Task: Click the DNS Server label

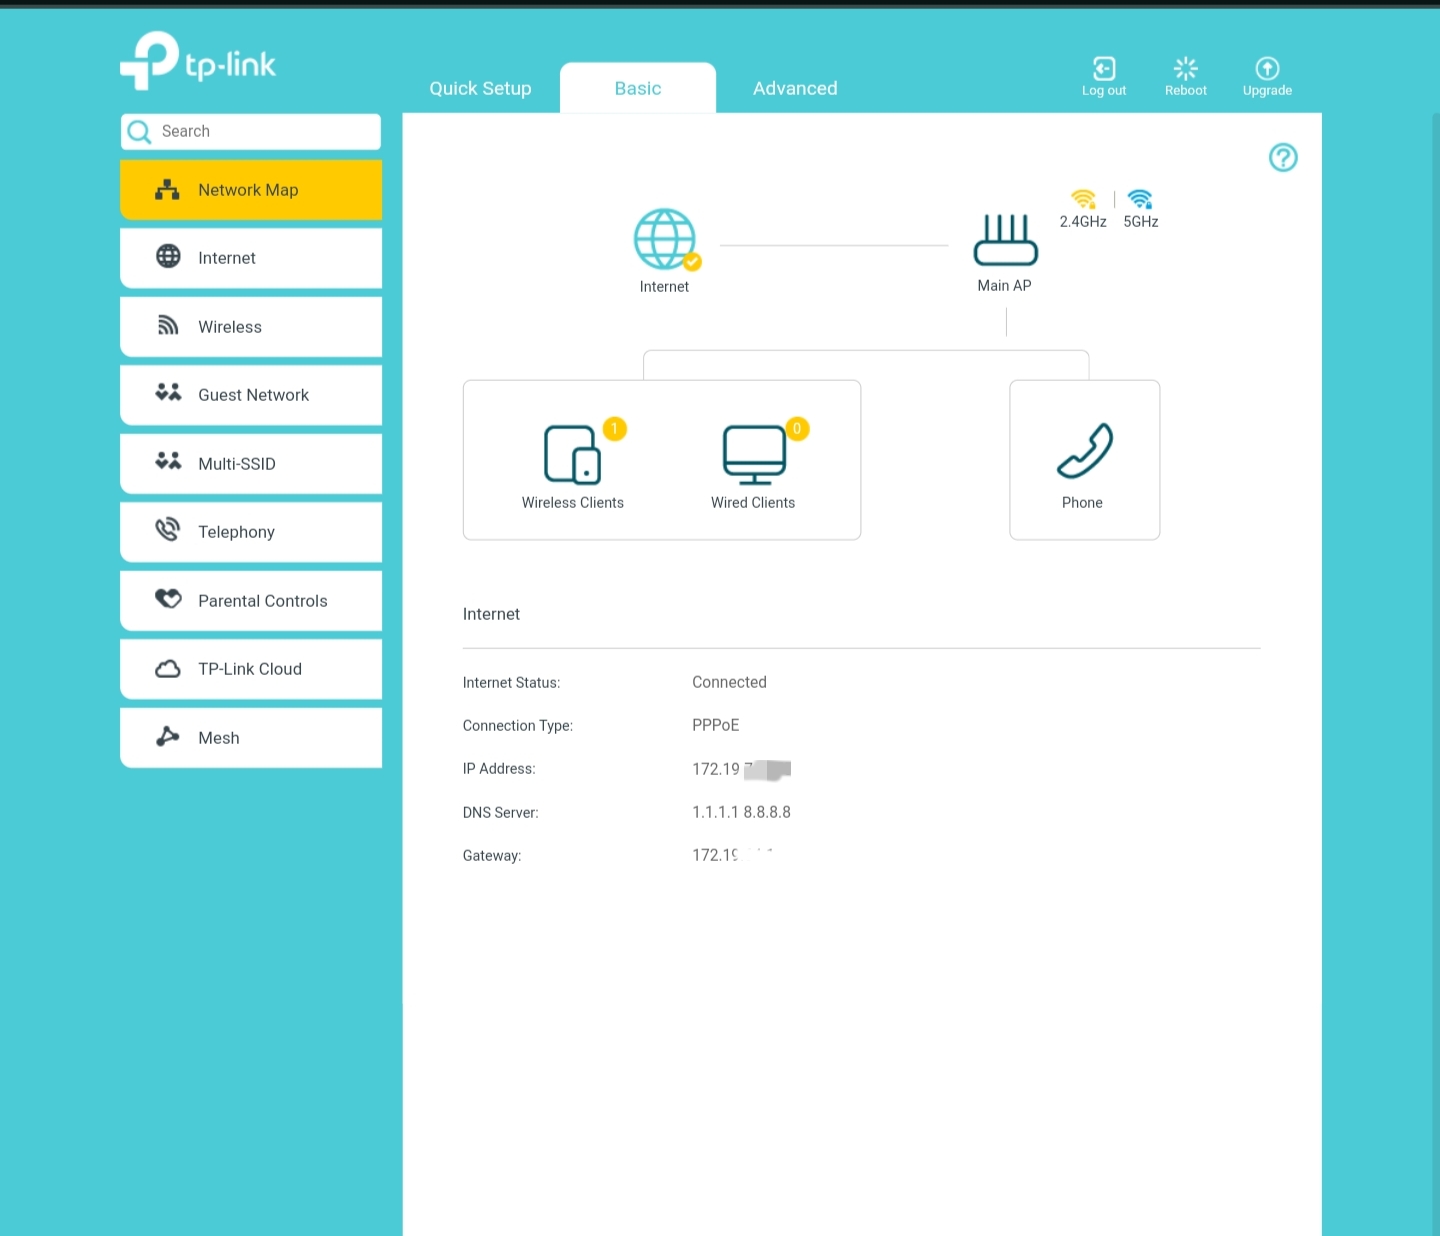Action: coord(500,813)
